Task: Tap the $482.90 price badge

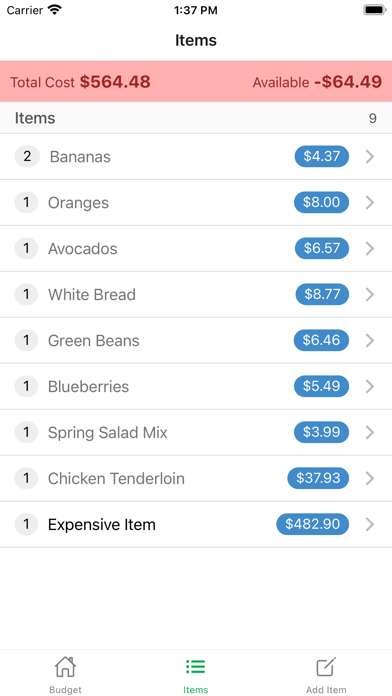Action: pyautogui.click(x=313, y=524)
